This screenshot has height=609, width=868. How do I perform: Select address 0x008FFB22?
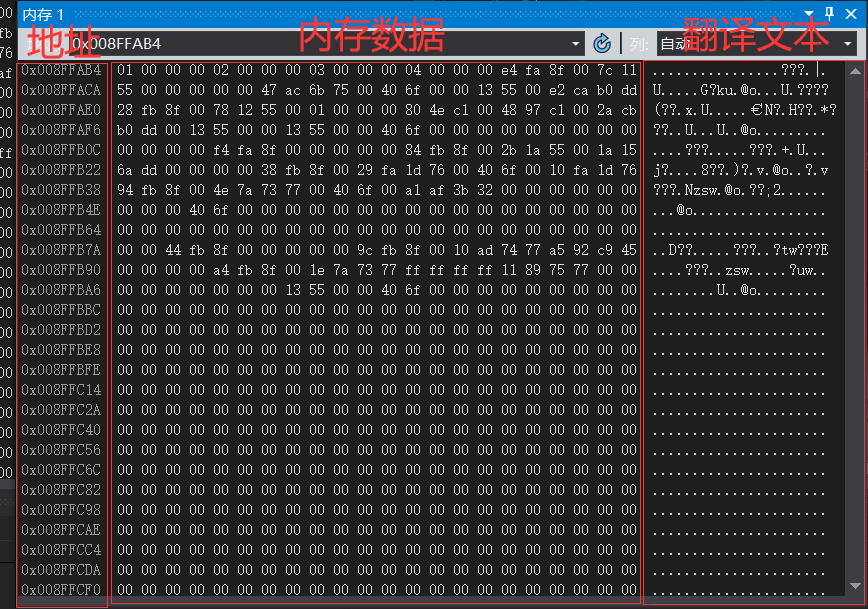[61, 170]
